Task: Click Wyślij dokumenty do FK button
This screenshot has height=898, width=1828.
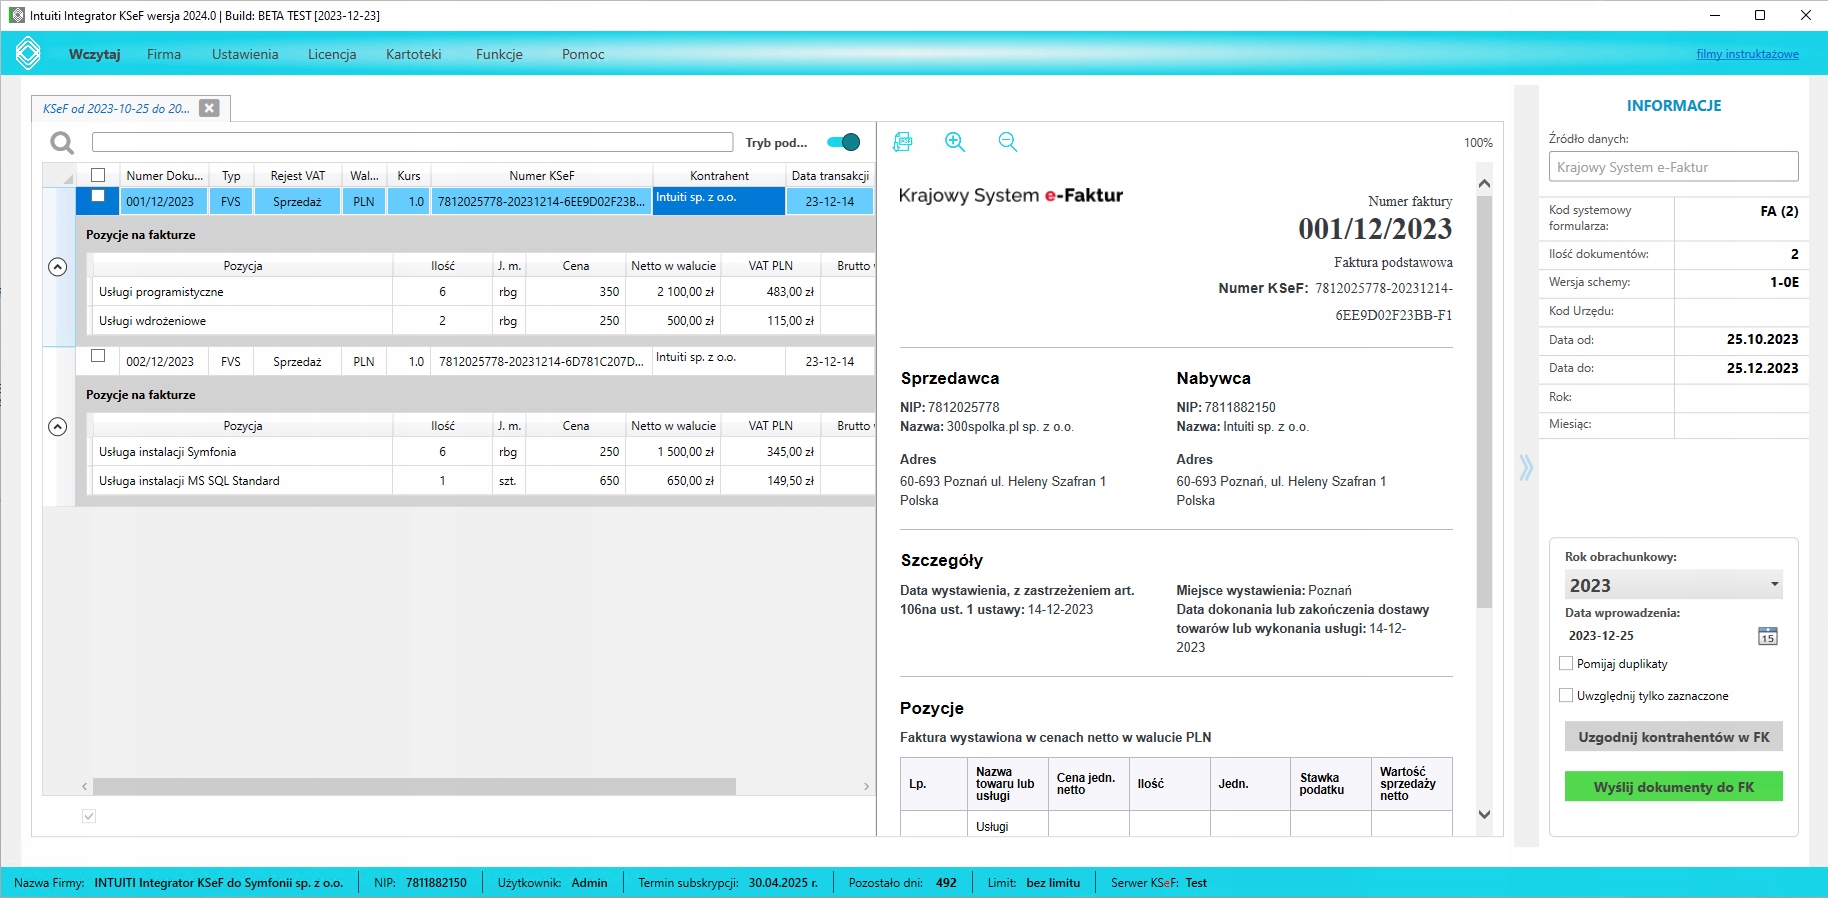Action: pos(1673,787)
